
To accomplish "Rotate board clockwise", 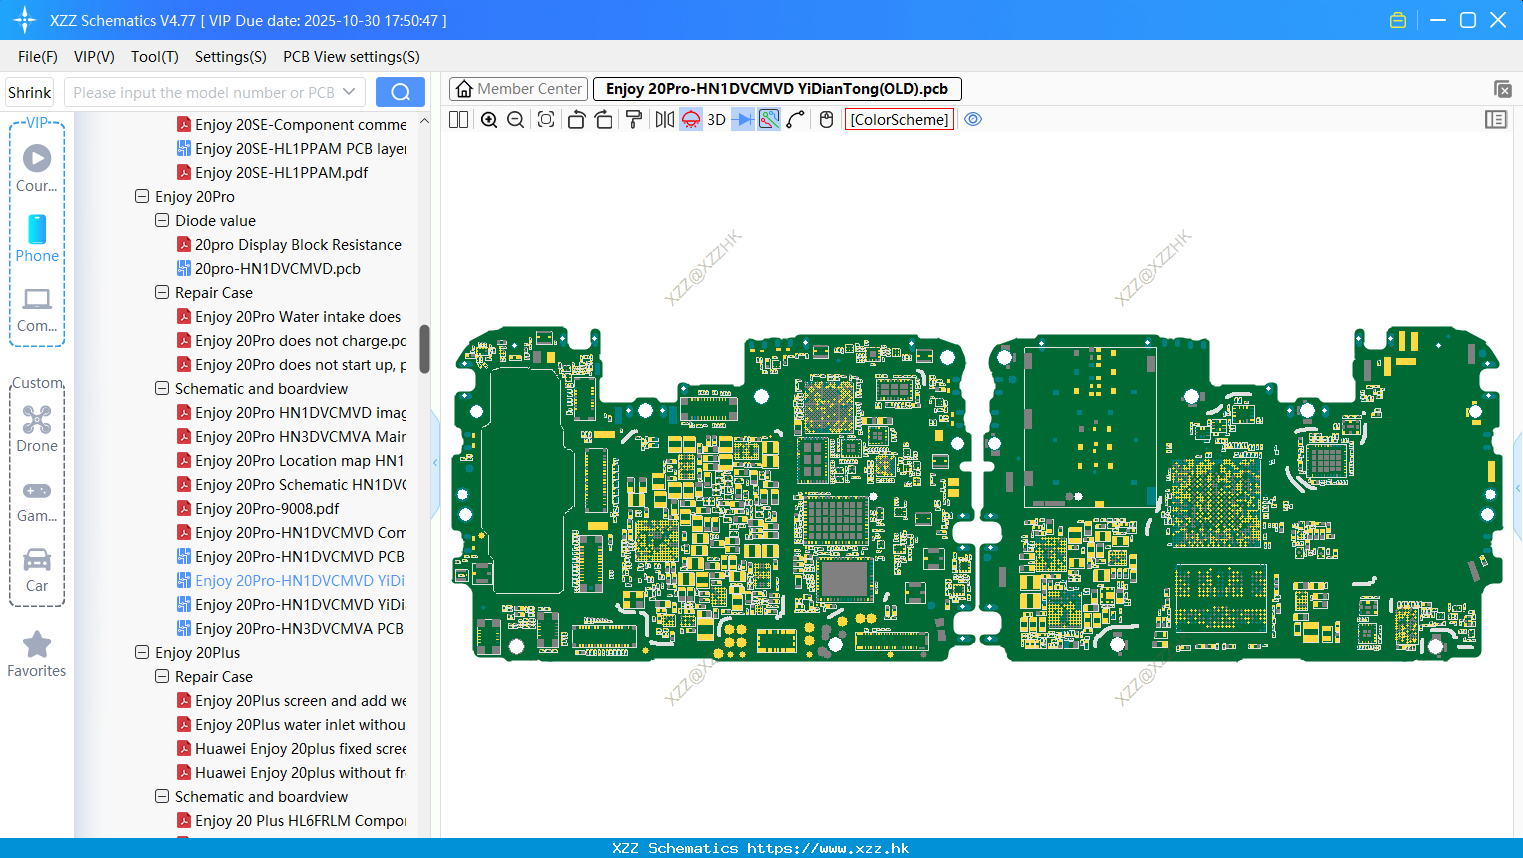I will [x=604, y=120].
